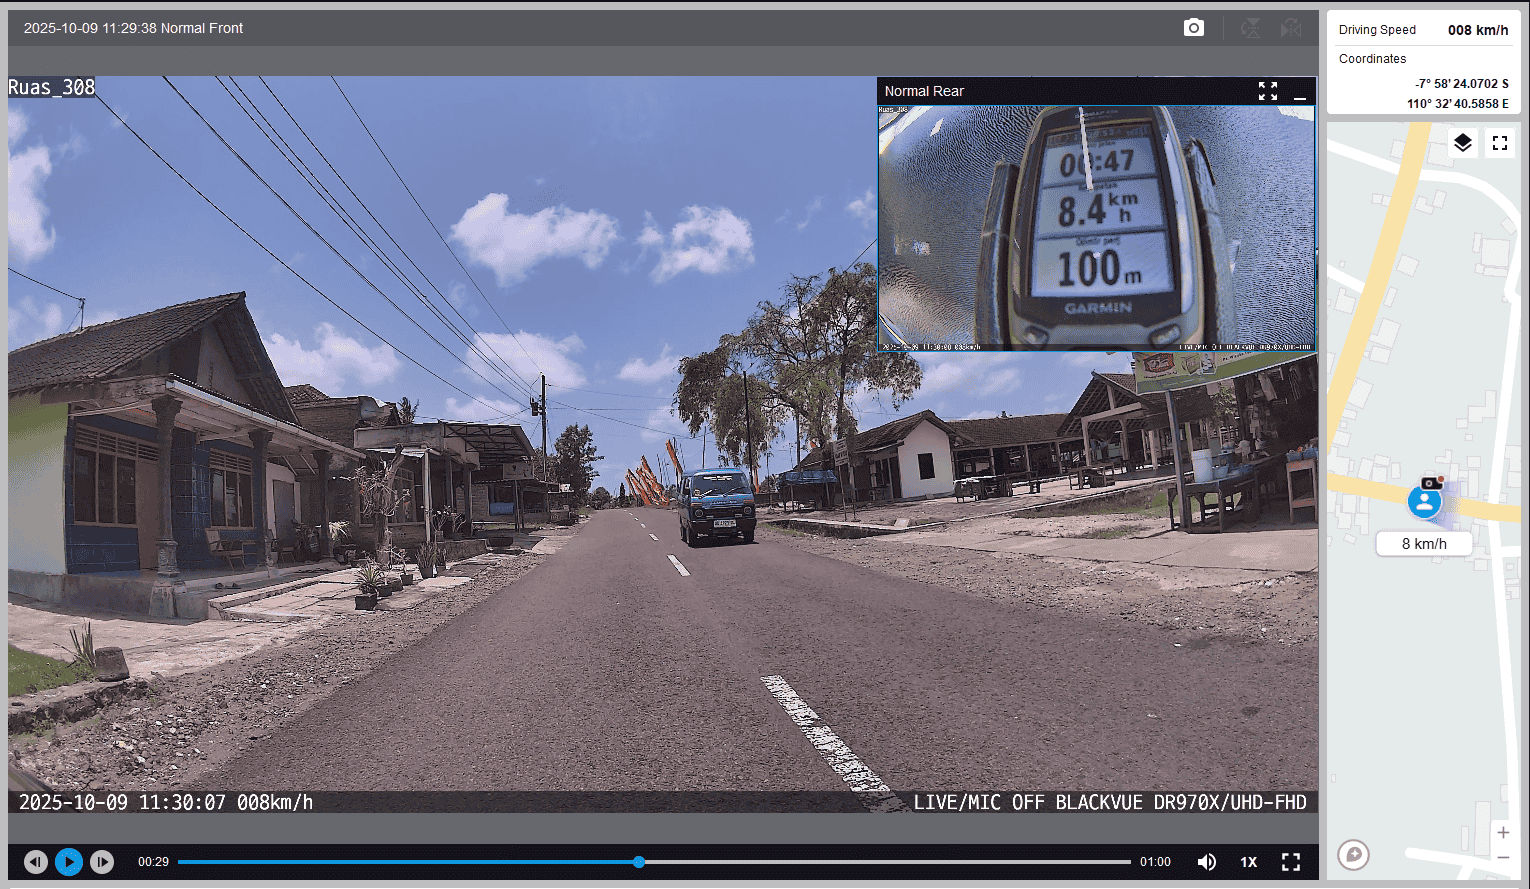The image size is (1530, 889).
Task: Click the playback progress slider handle
Action: 639,862
